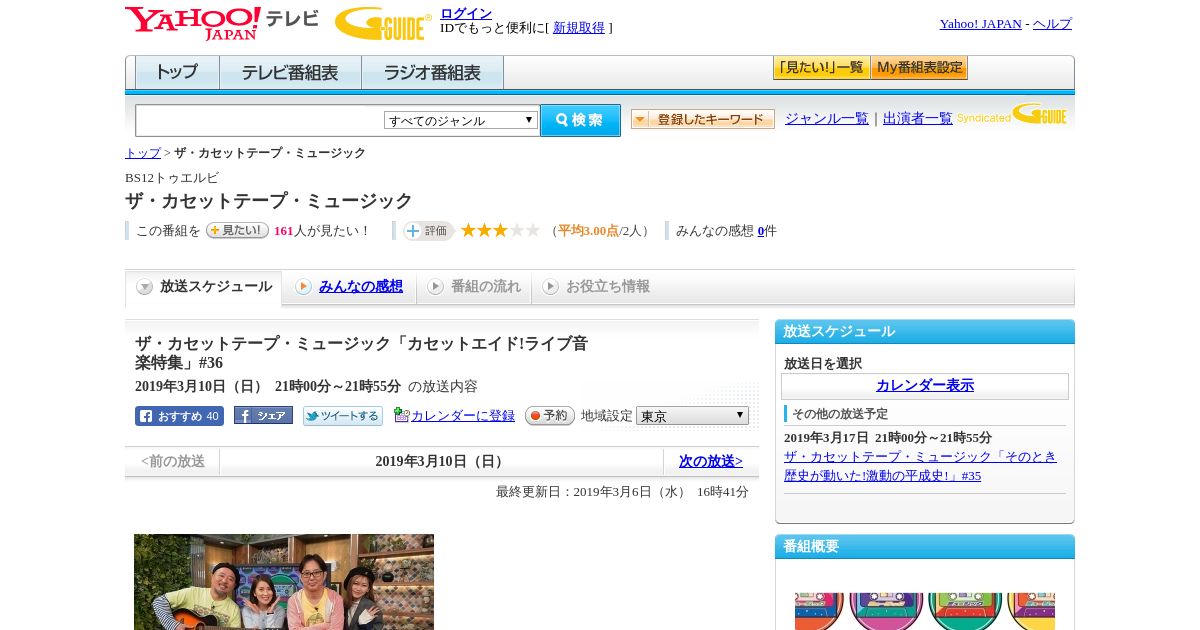Rate the program with the star icons
Viewport: 1200px width, 630px height.
click(x=500, y=230)
